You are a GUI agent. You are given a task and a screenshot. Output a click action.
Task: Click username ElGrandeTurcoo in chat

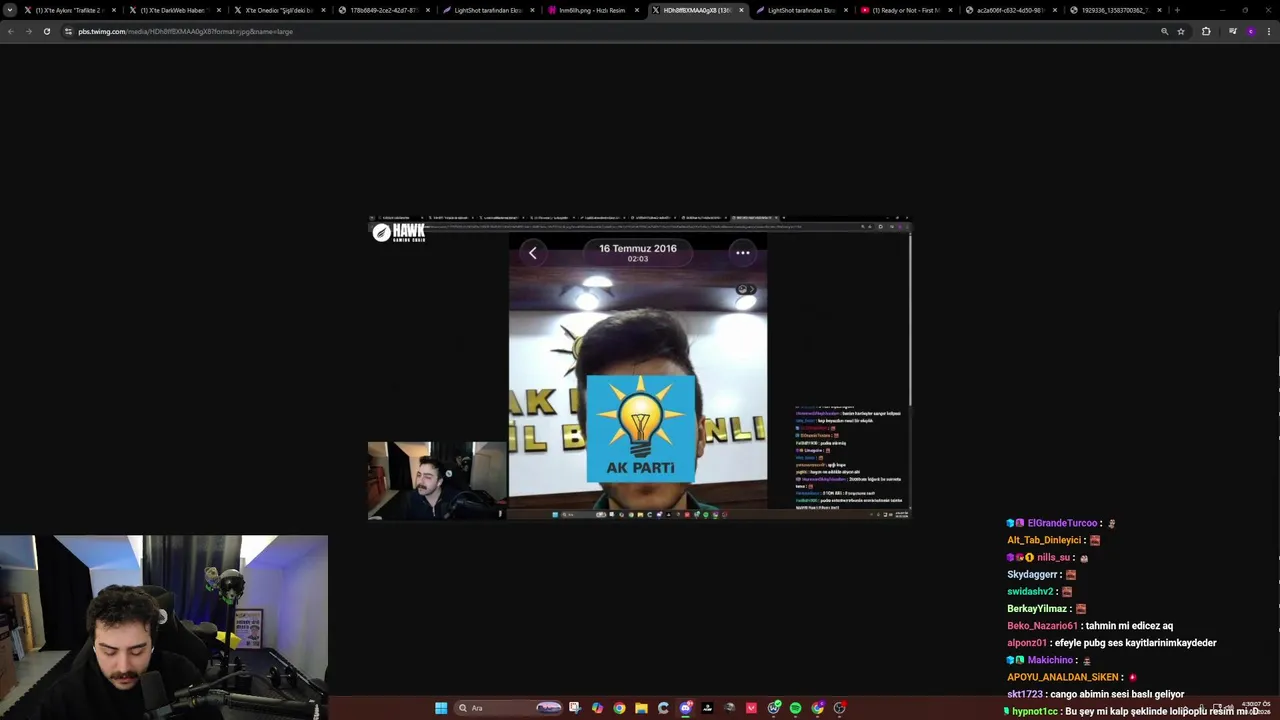(x=1062, y=523)
